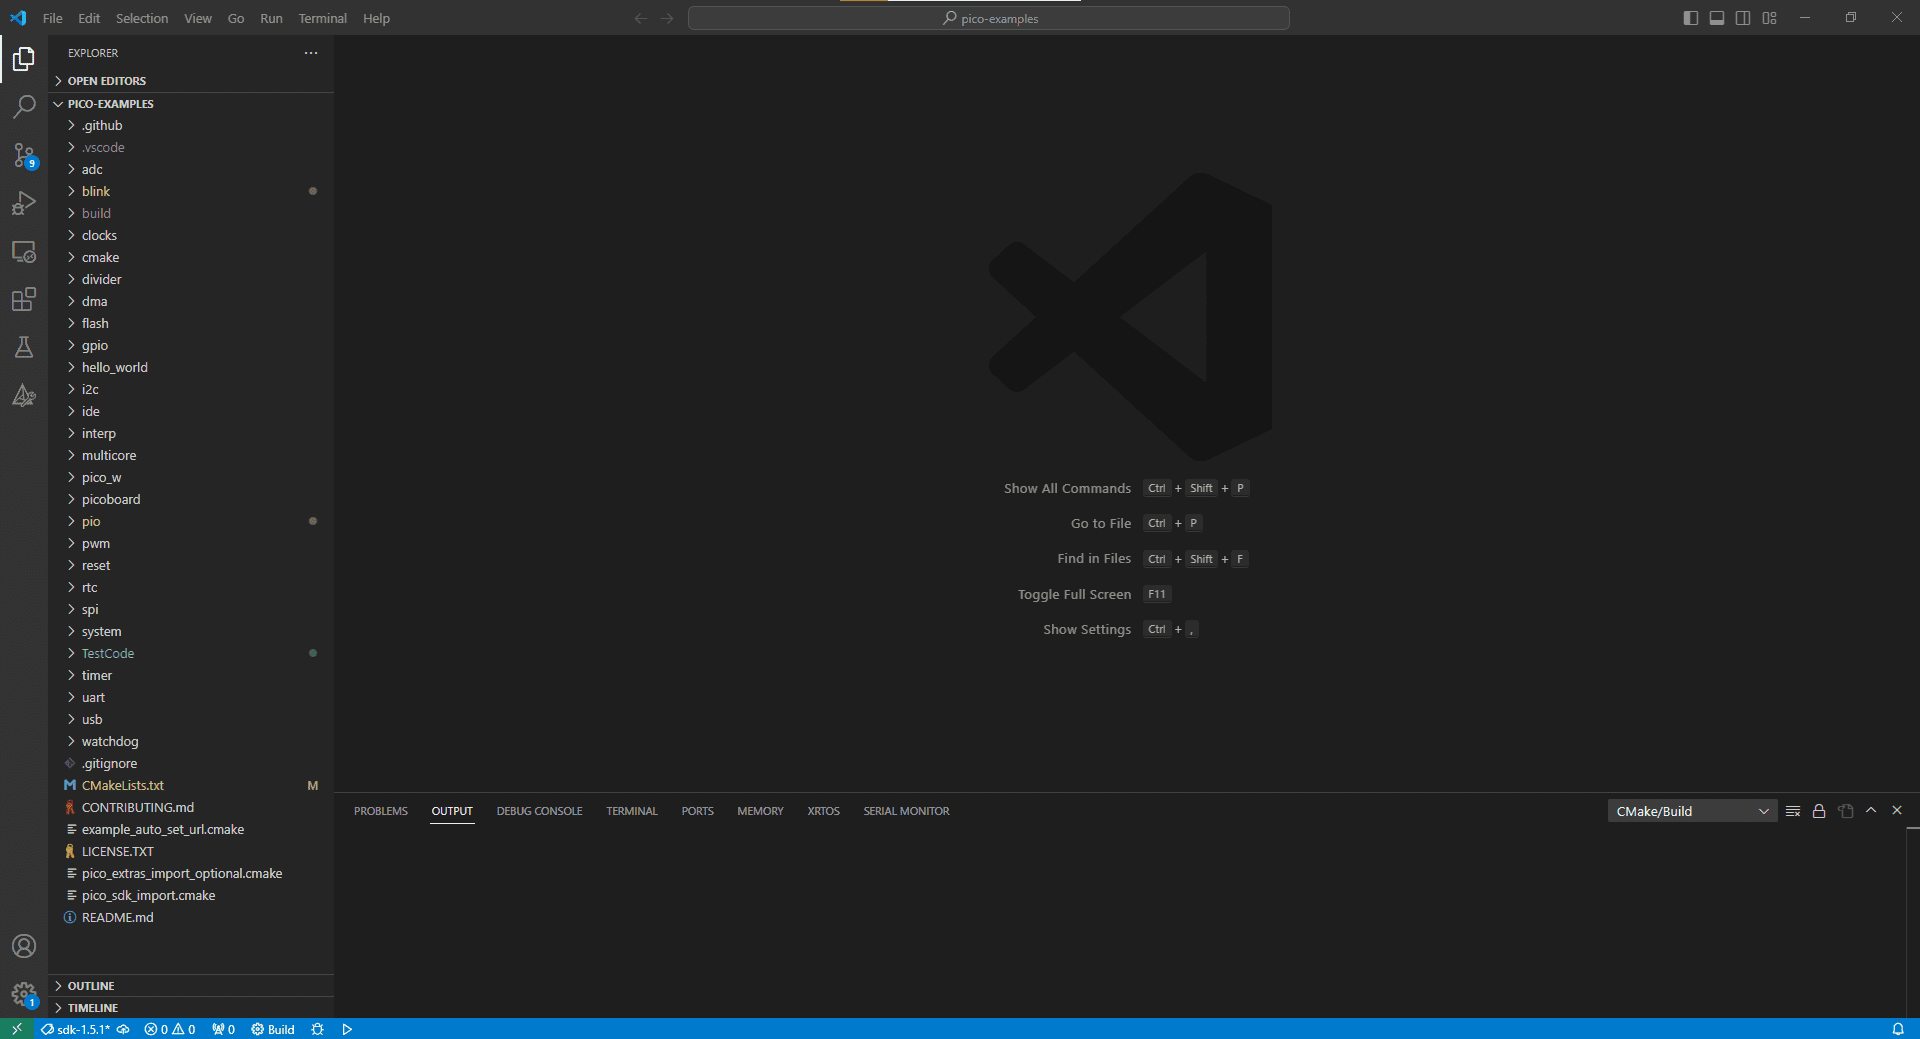
Task: Open the Remote Explorer view
Action: pyautogui.click(x=24, y=251)
